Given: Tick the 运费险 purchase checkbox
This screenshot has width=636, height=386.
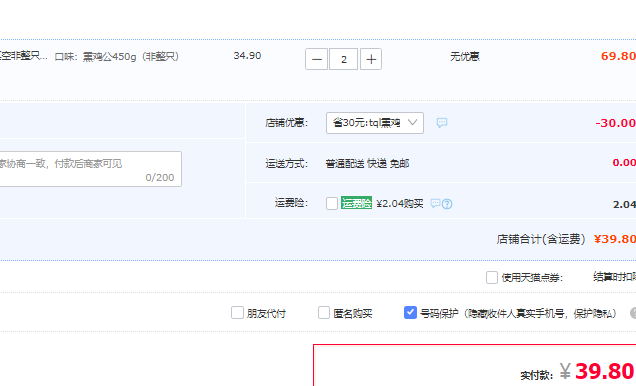Looking at the screenshot, I should [332, 203].
